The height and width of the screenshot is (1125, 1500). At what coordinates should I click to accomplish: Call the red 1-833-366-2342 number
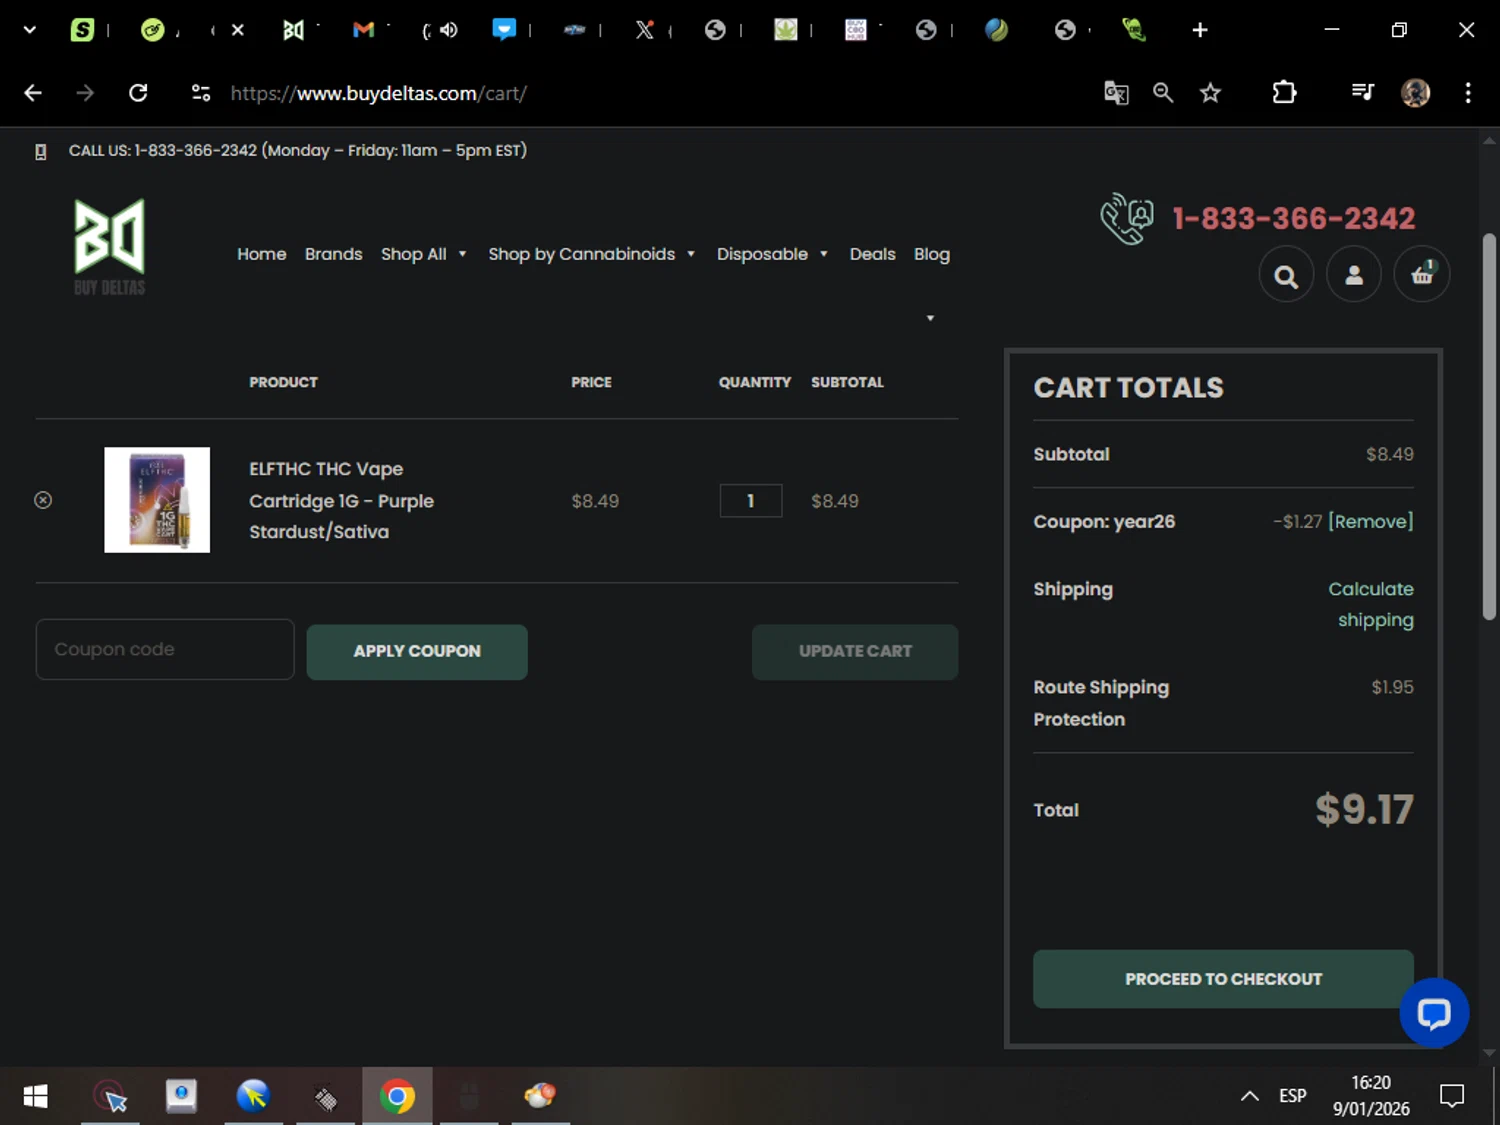[1293, 218]
